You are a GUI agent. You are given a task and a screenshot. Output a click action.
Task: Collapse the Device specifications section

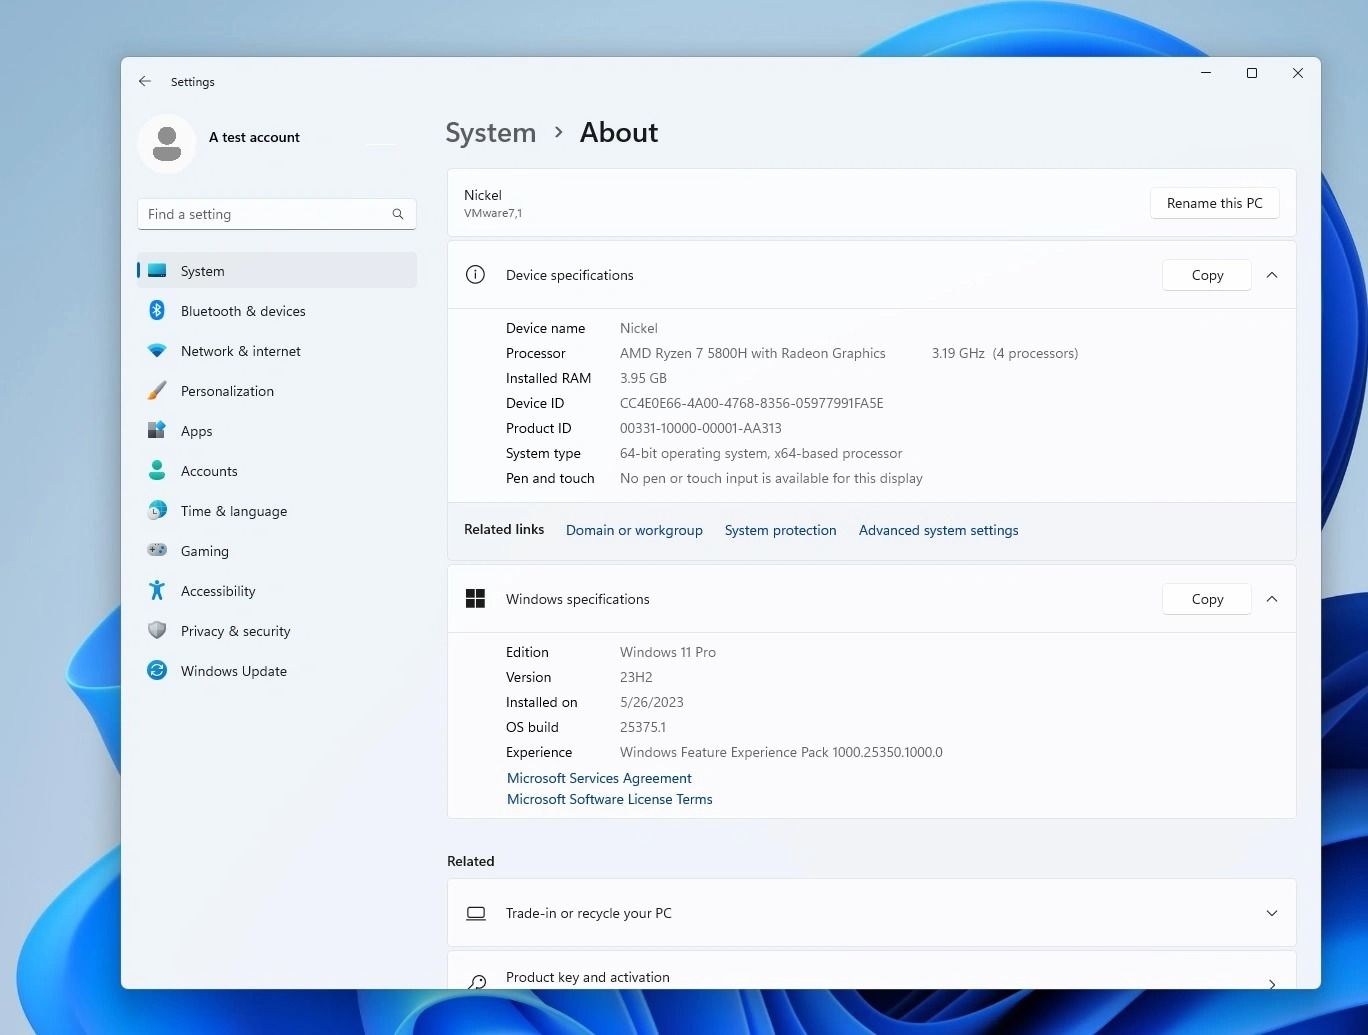[x=1272, y=275]
